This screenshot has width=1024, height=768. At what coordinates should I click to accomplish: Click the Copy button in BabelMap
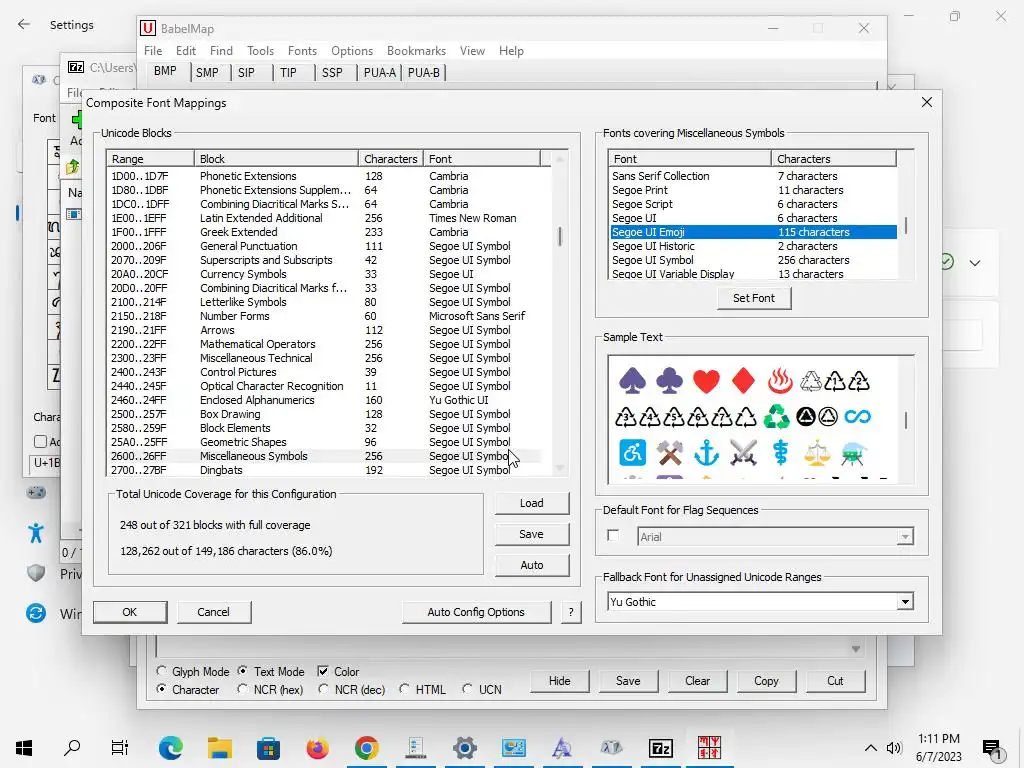coord(766,680)
